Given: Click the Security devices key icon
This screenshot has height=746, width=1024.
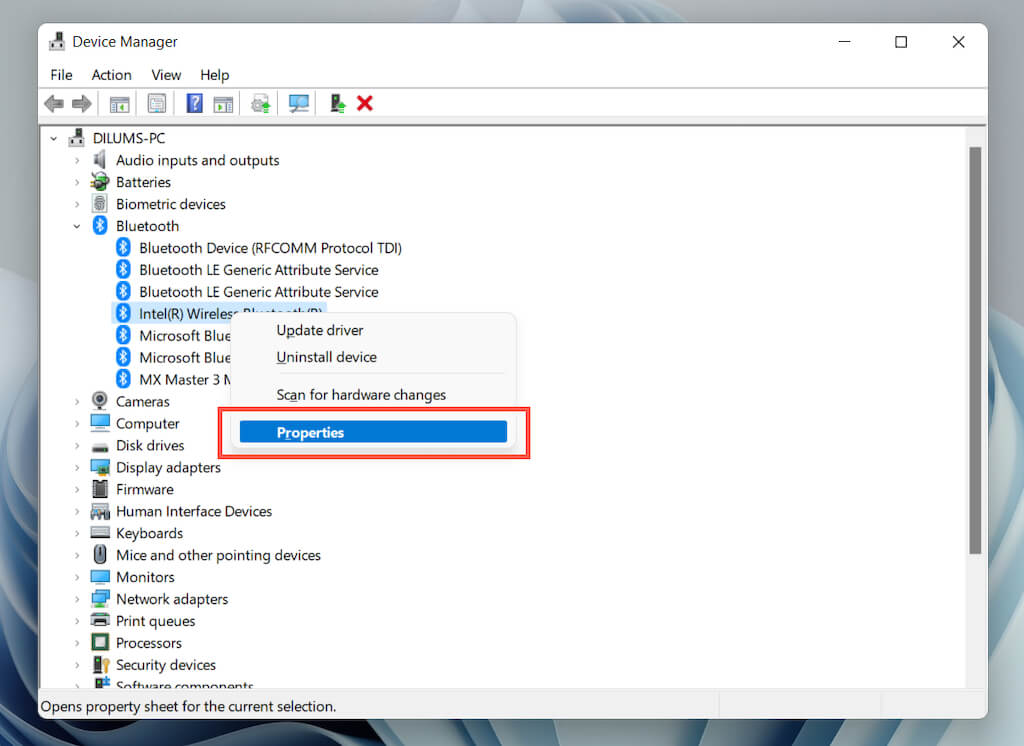Looking at the screenshot, I should (101, 664).
